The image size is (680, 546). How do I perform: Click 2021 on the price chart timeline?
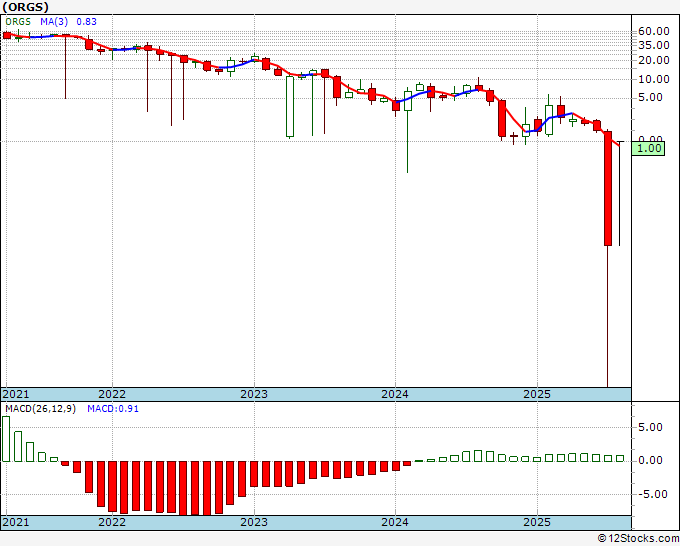click(16, 394)
